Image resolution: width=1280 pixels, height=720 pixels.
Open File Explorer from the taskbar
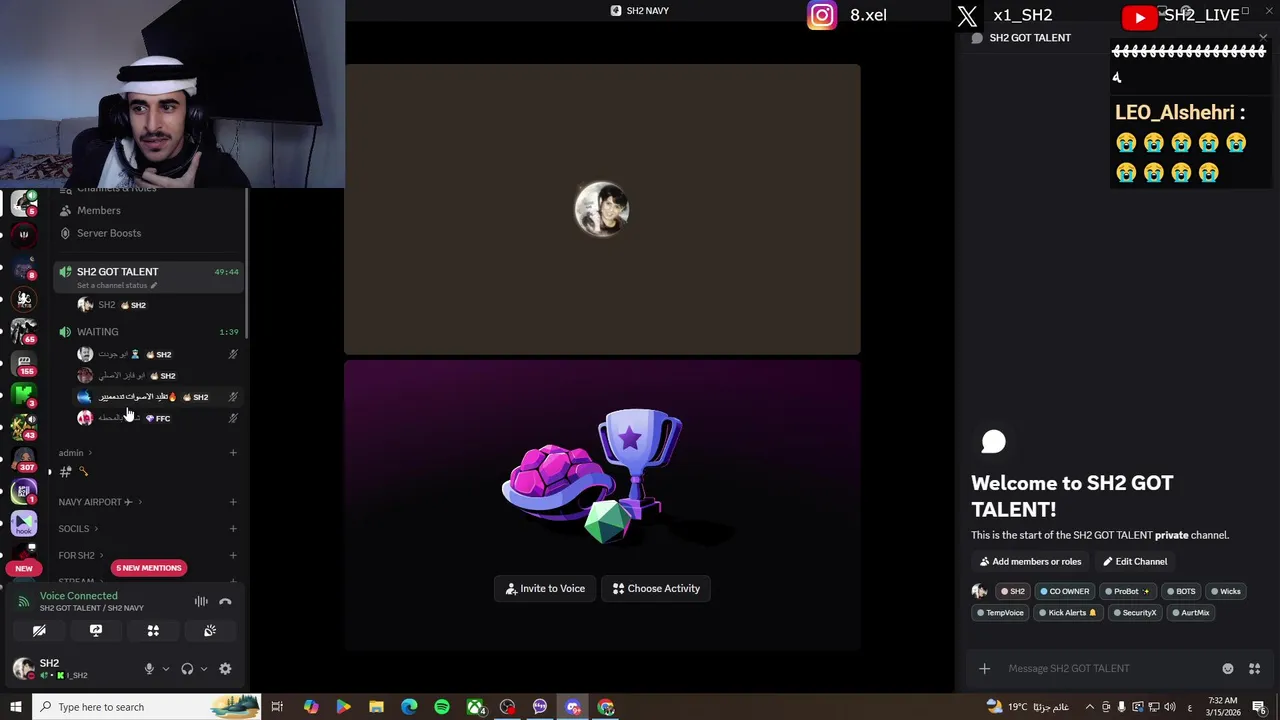tap(376, 707)
